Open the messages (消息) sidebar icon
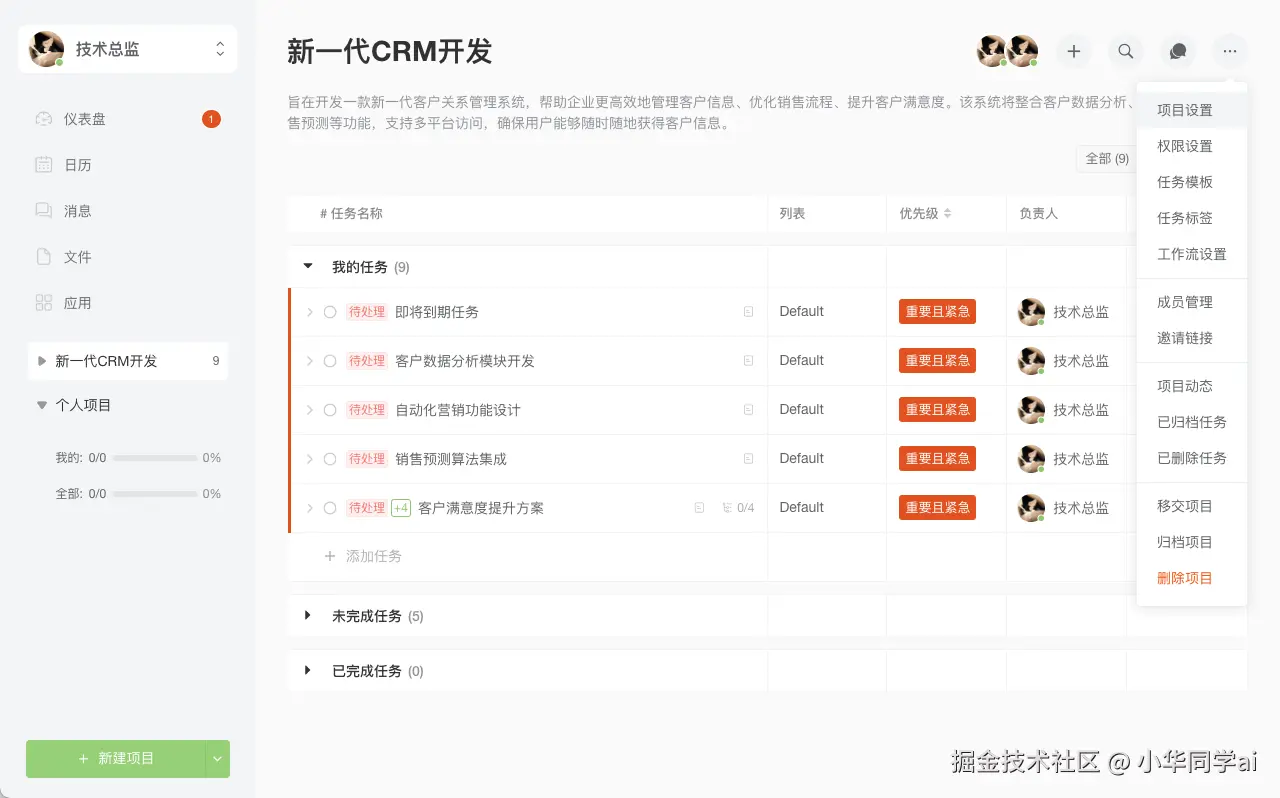 click(44, 211)
